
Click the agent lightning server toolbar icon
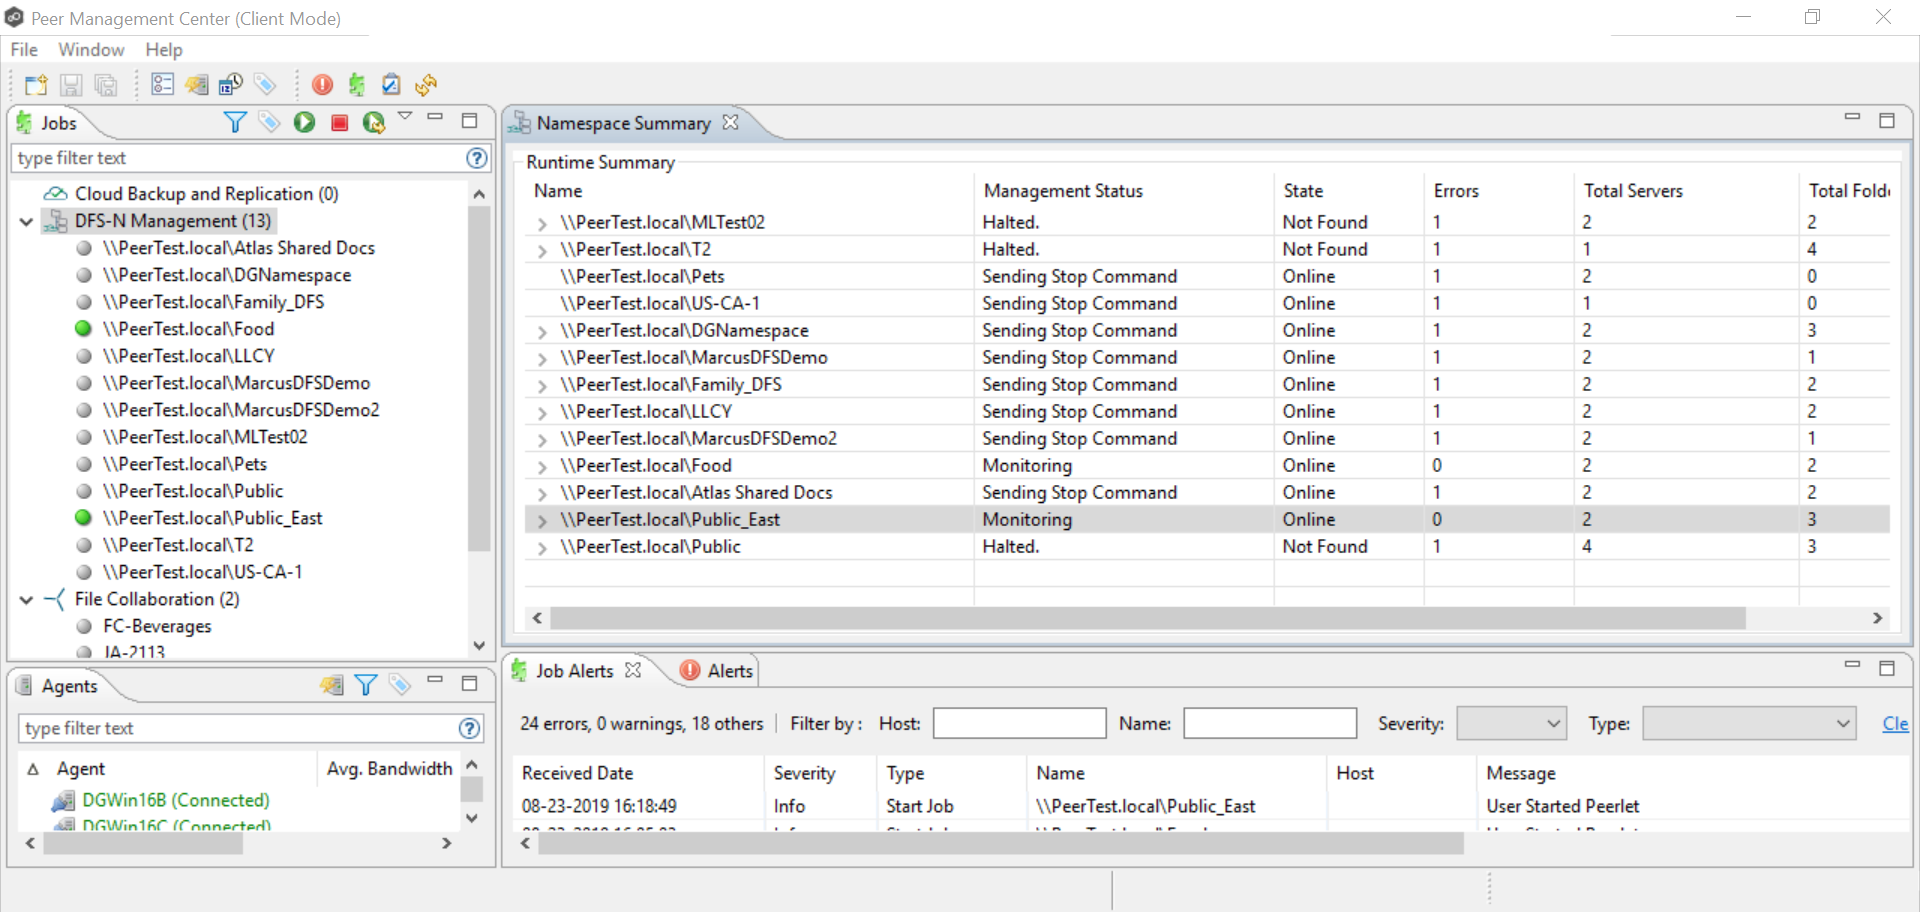[x=196, y=84]
